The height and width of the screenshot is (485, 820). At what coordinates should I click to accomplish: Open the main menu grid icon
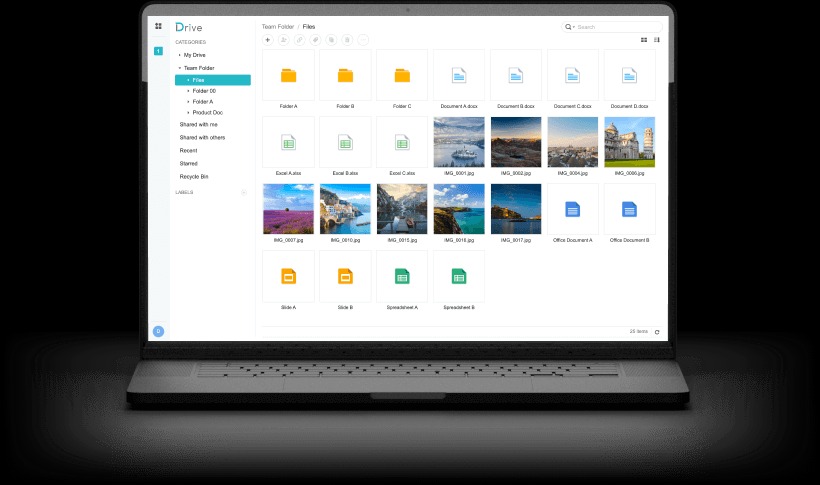(x=158, y=26)
